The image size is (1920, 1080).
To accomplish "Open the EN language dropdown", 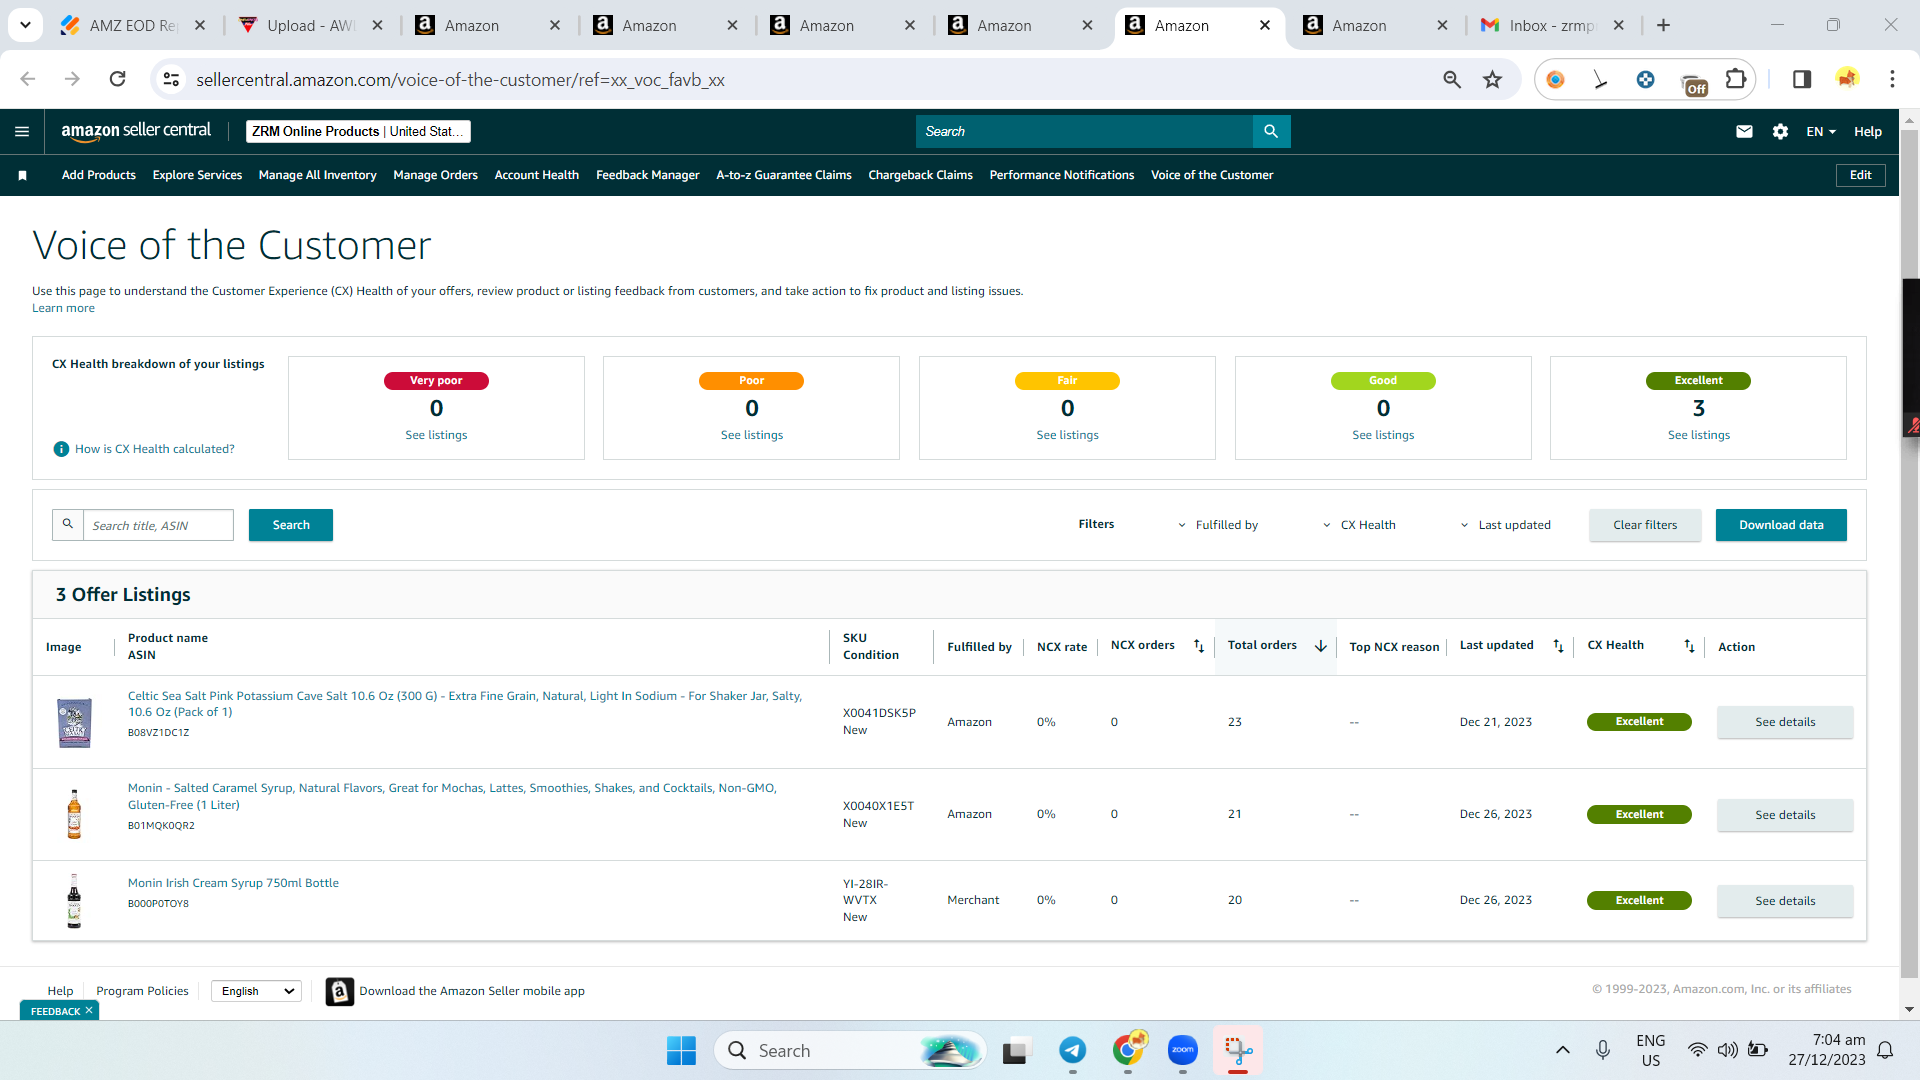I will pos(1820,131).
